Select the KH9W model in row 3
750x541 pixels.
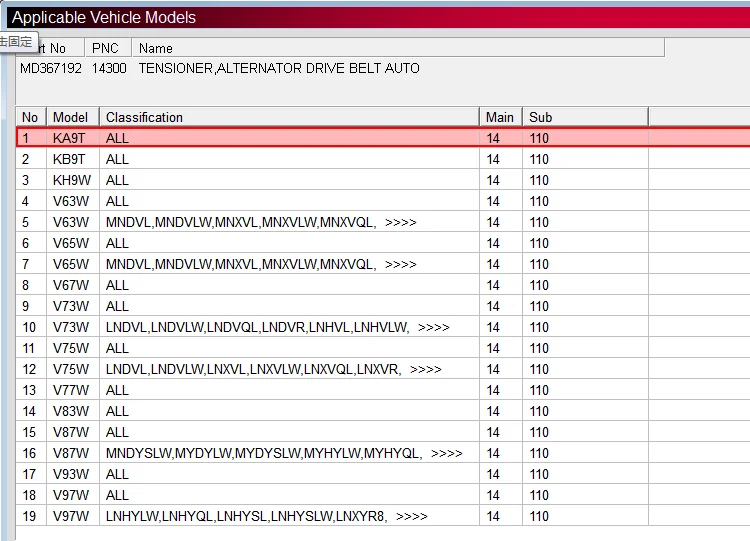click(70, 180)
